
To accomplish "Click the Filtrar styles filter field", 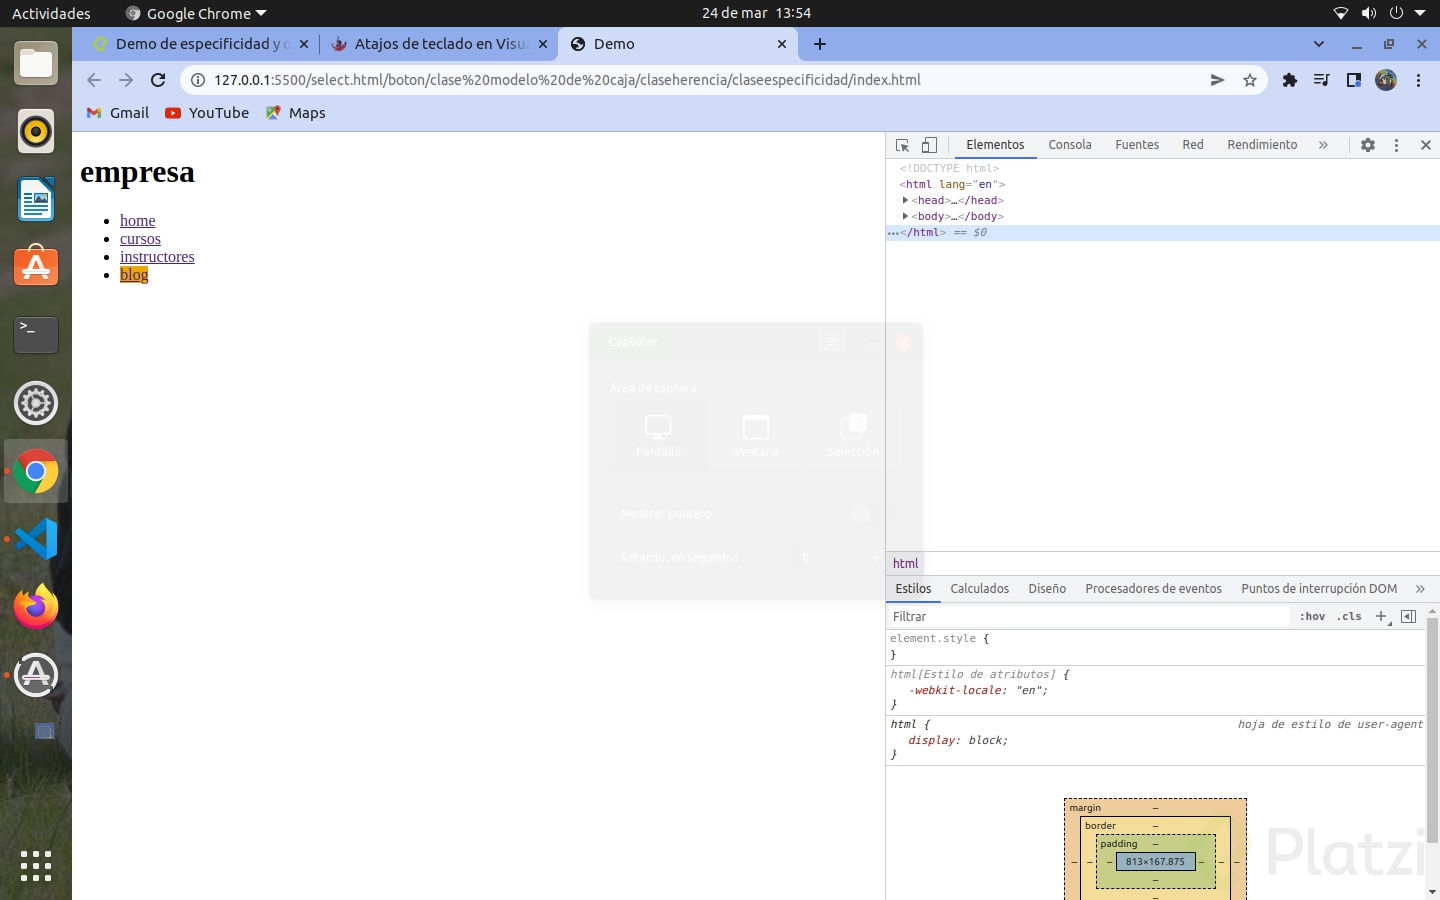I will pyautogui.click(x=1088, y=616).
